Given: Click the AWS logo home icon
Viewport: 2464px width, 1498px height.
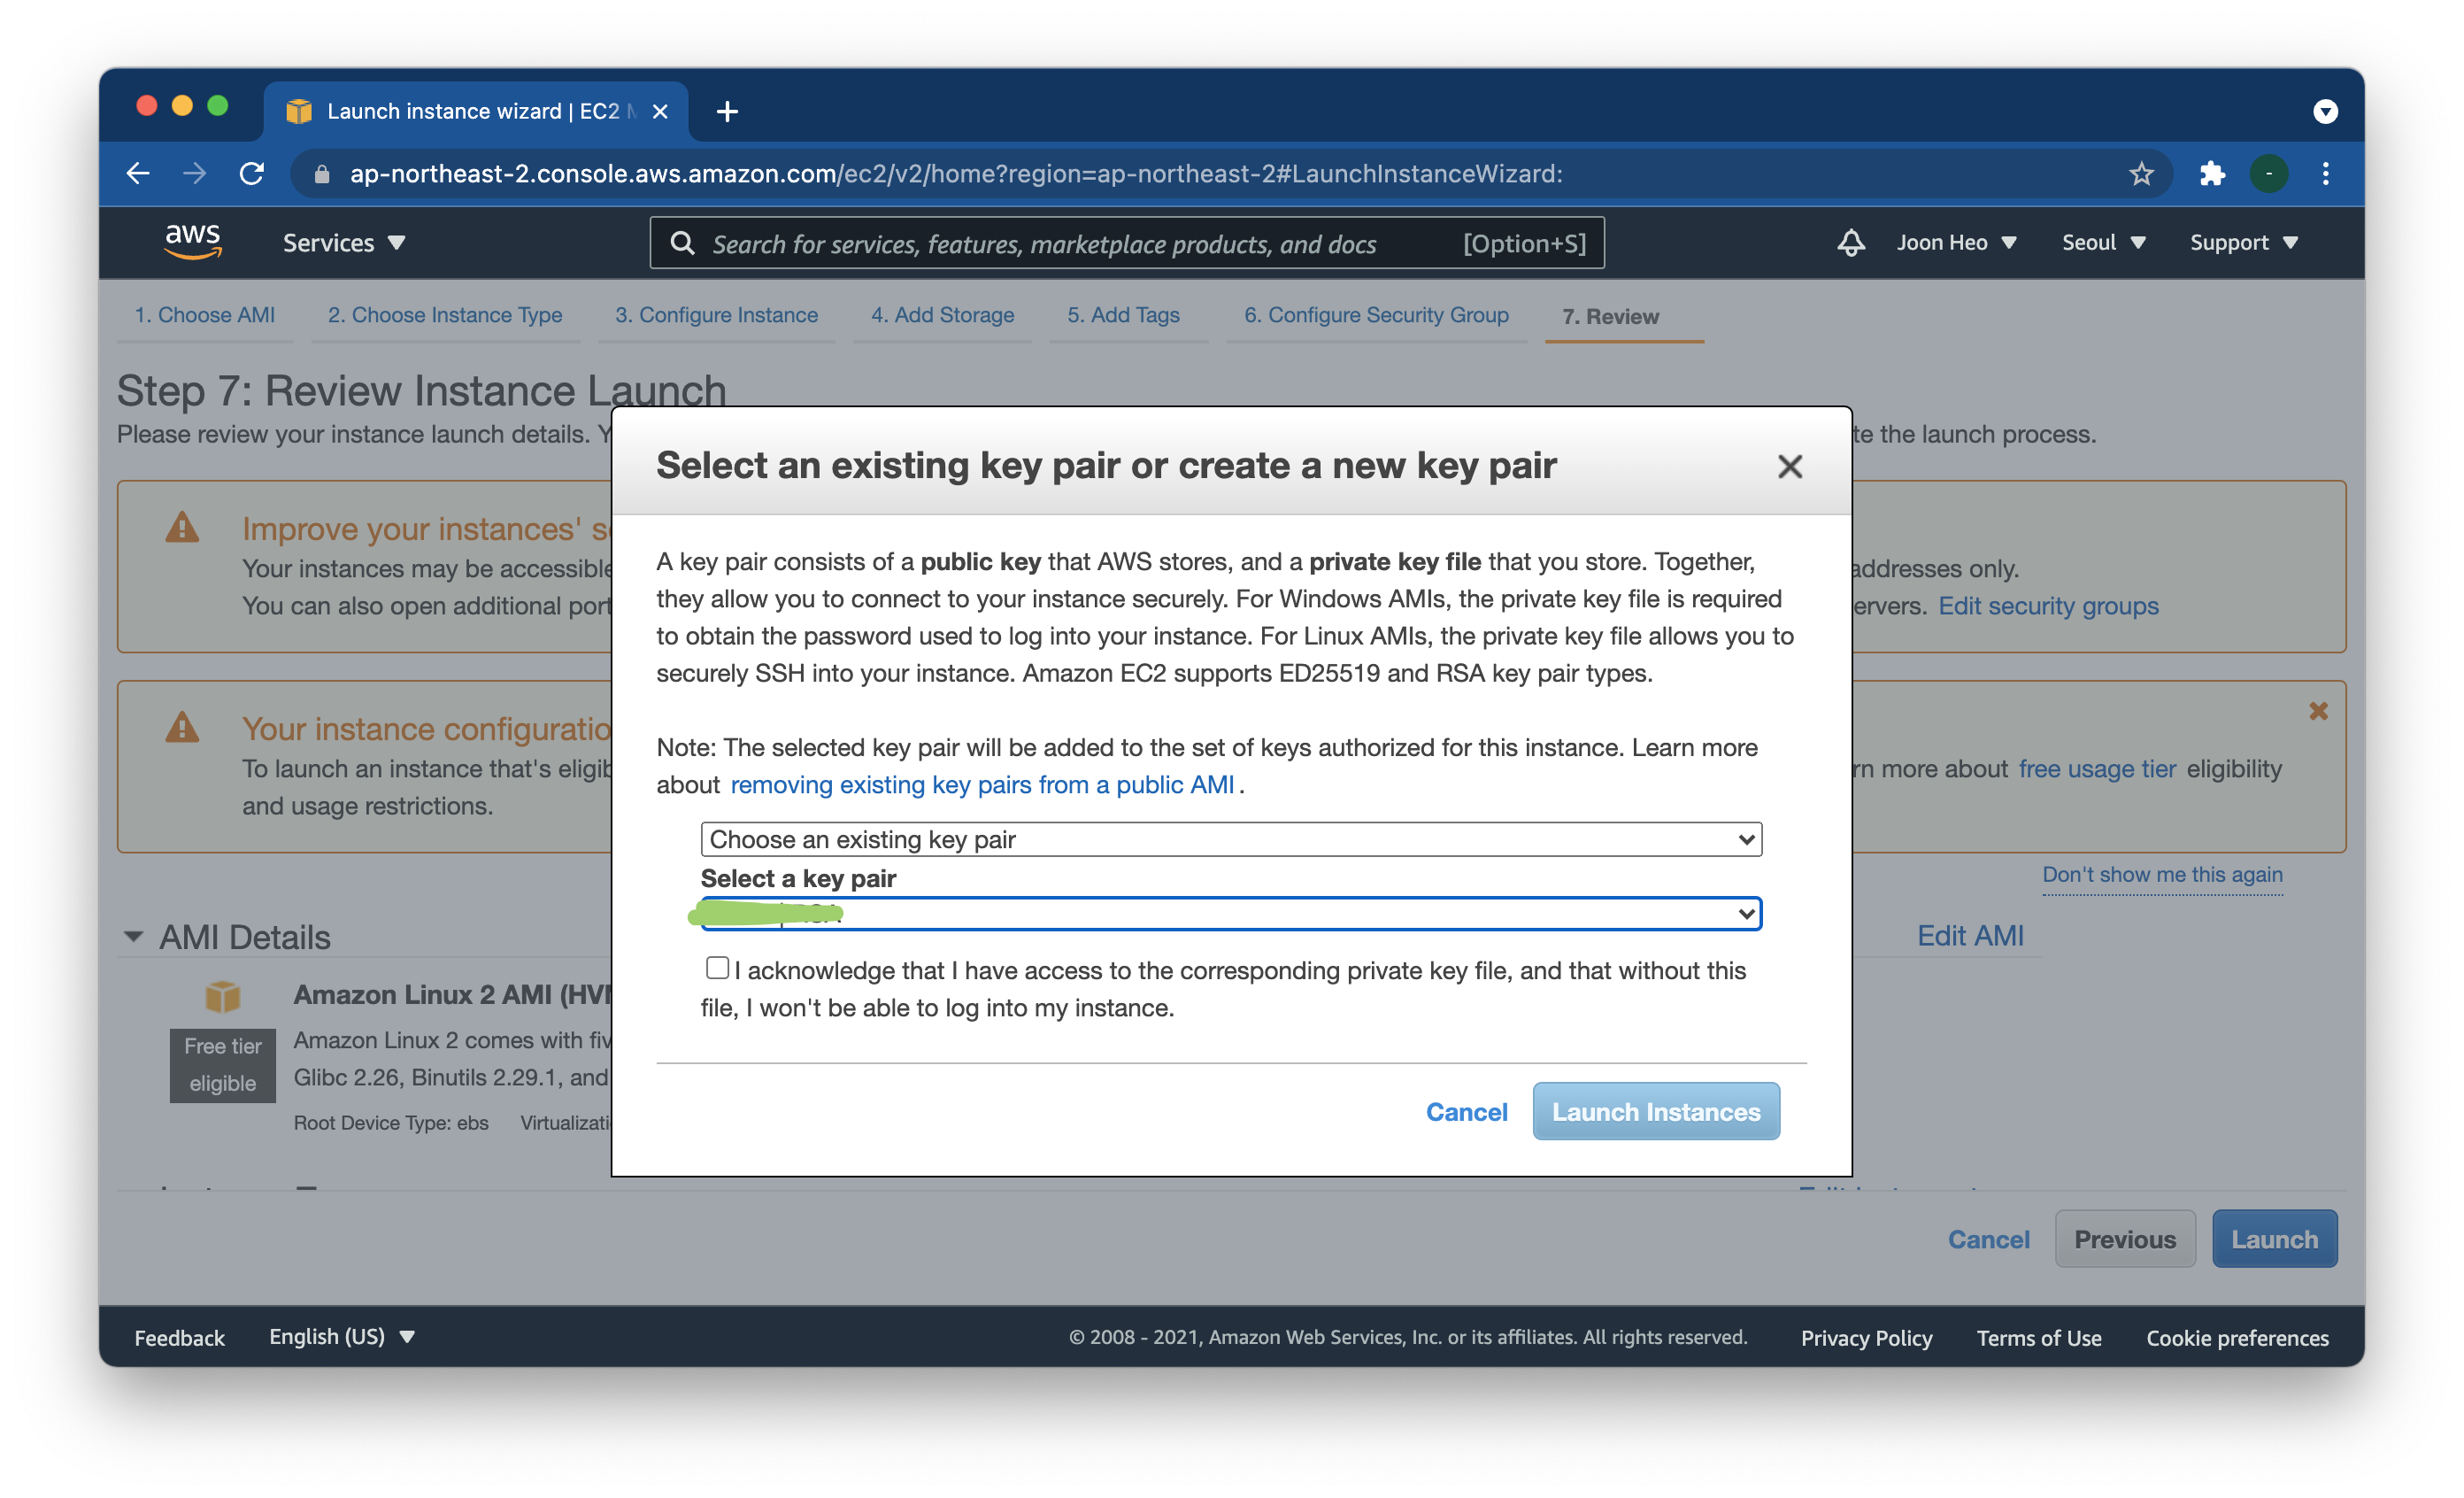Looking at the screenshot, I should (192, 241).
